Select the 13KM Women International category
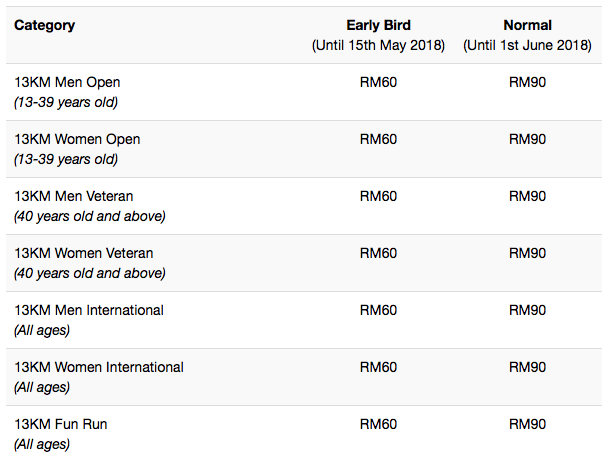 tap(99, 367)
